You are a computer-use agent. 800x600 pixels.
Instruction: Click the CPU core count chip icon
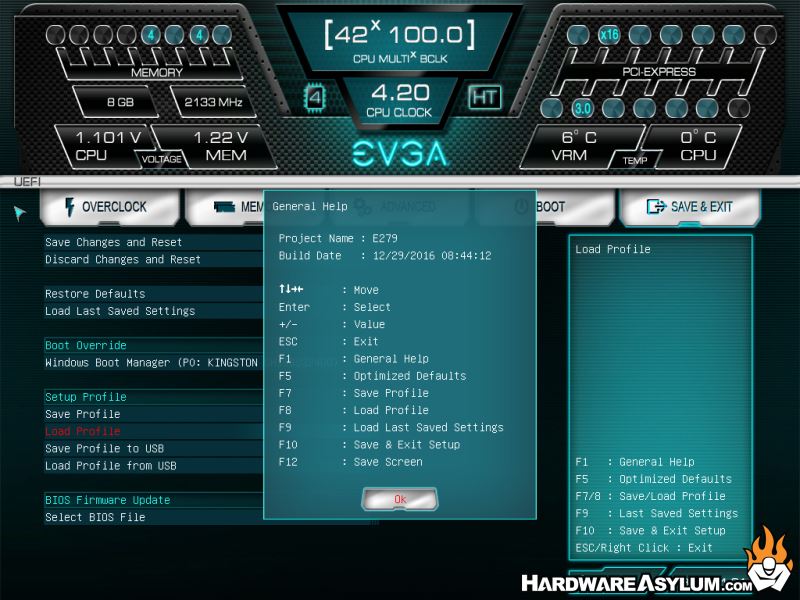tap(315, 97)
